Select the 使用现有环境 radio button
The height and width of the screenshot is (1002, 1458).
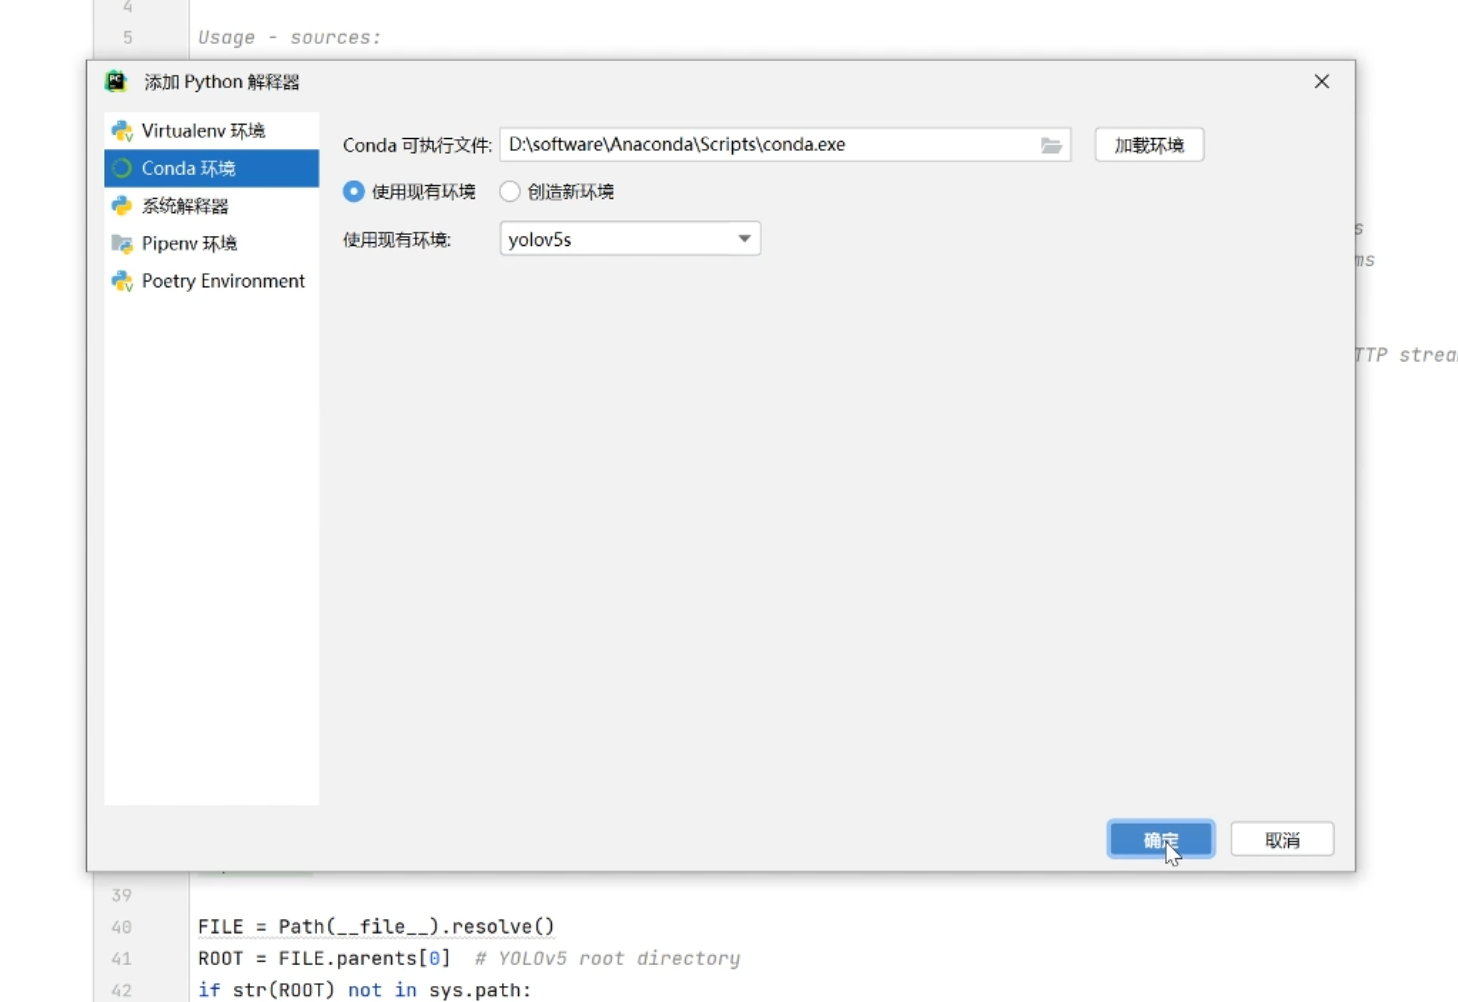pyautogui.click(x=353, y=191)
